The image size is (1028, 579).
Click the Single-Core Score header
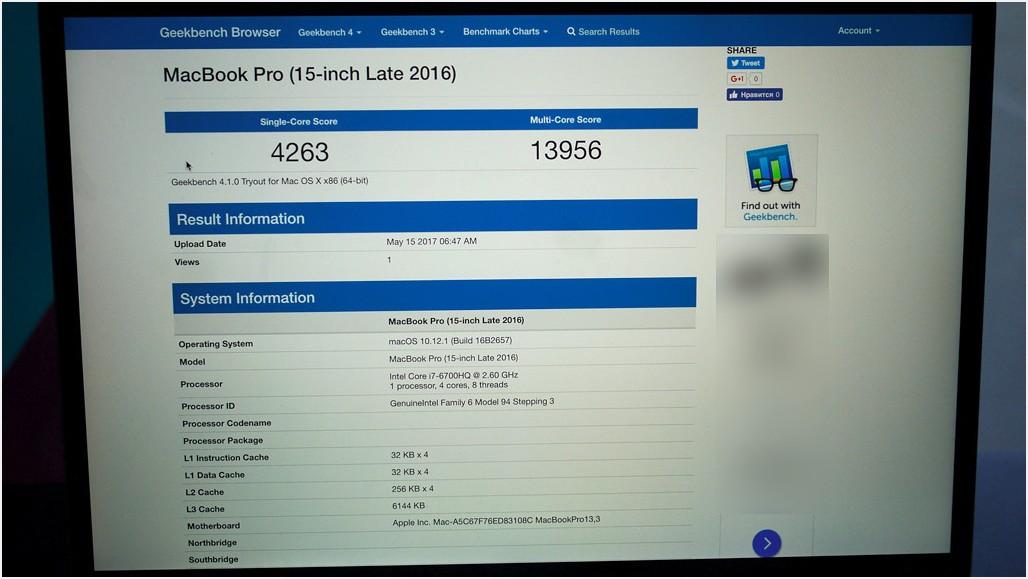(299, 121)
